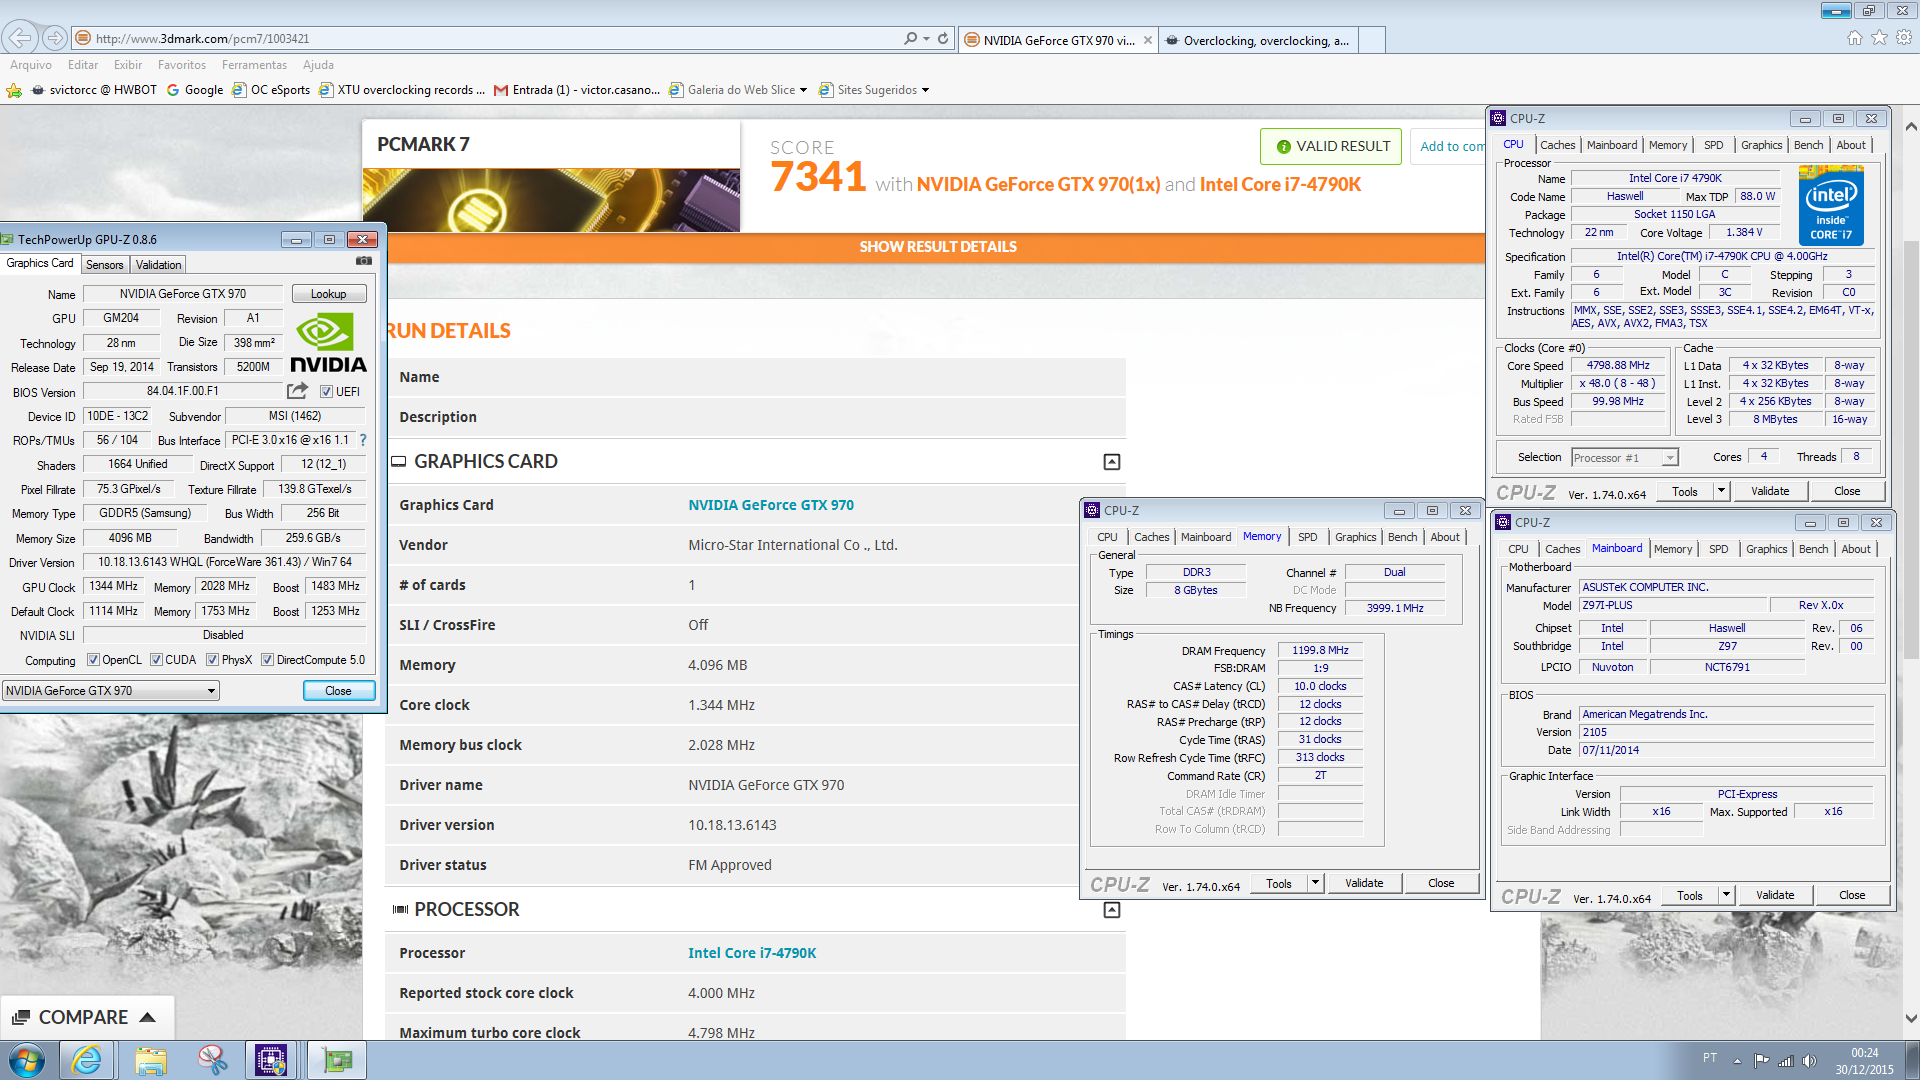1920x1080 pixels.
Task: Open the Sites Sugeridos bookmark dropdown
Action: coord(925,90)
